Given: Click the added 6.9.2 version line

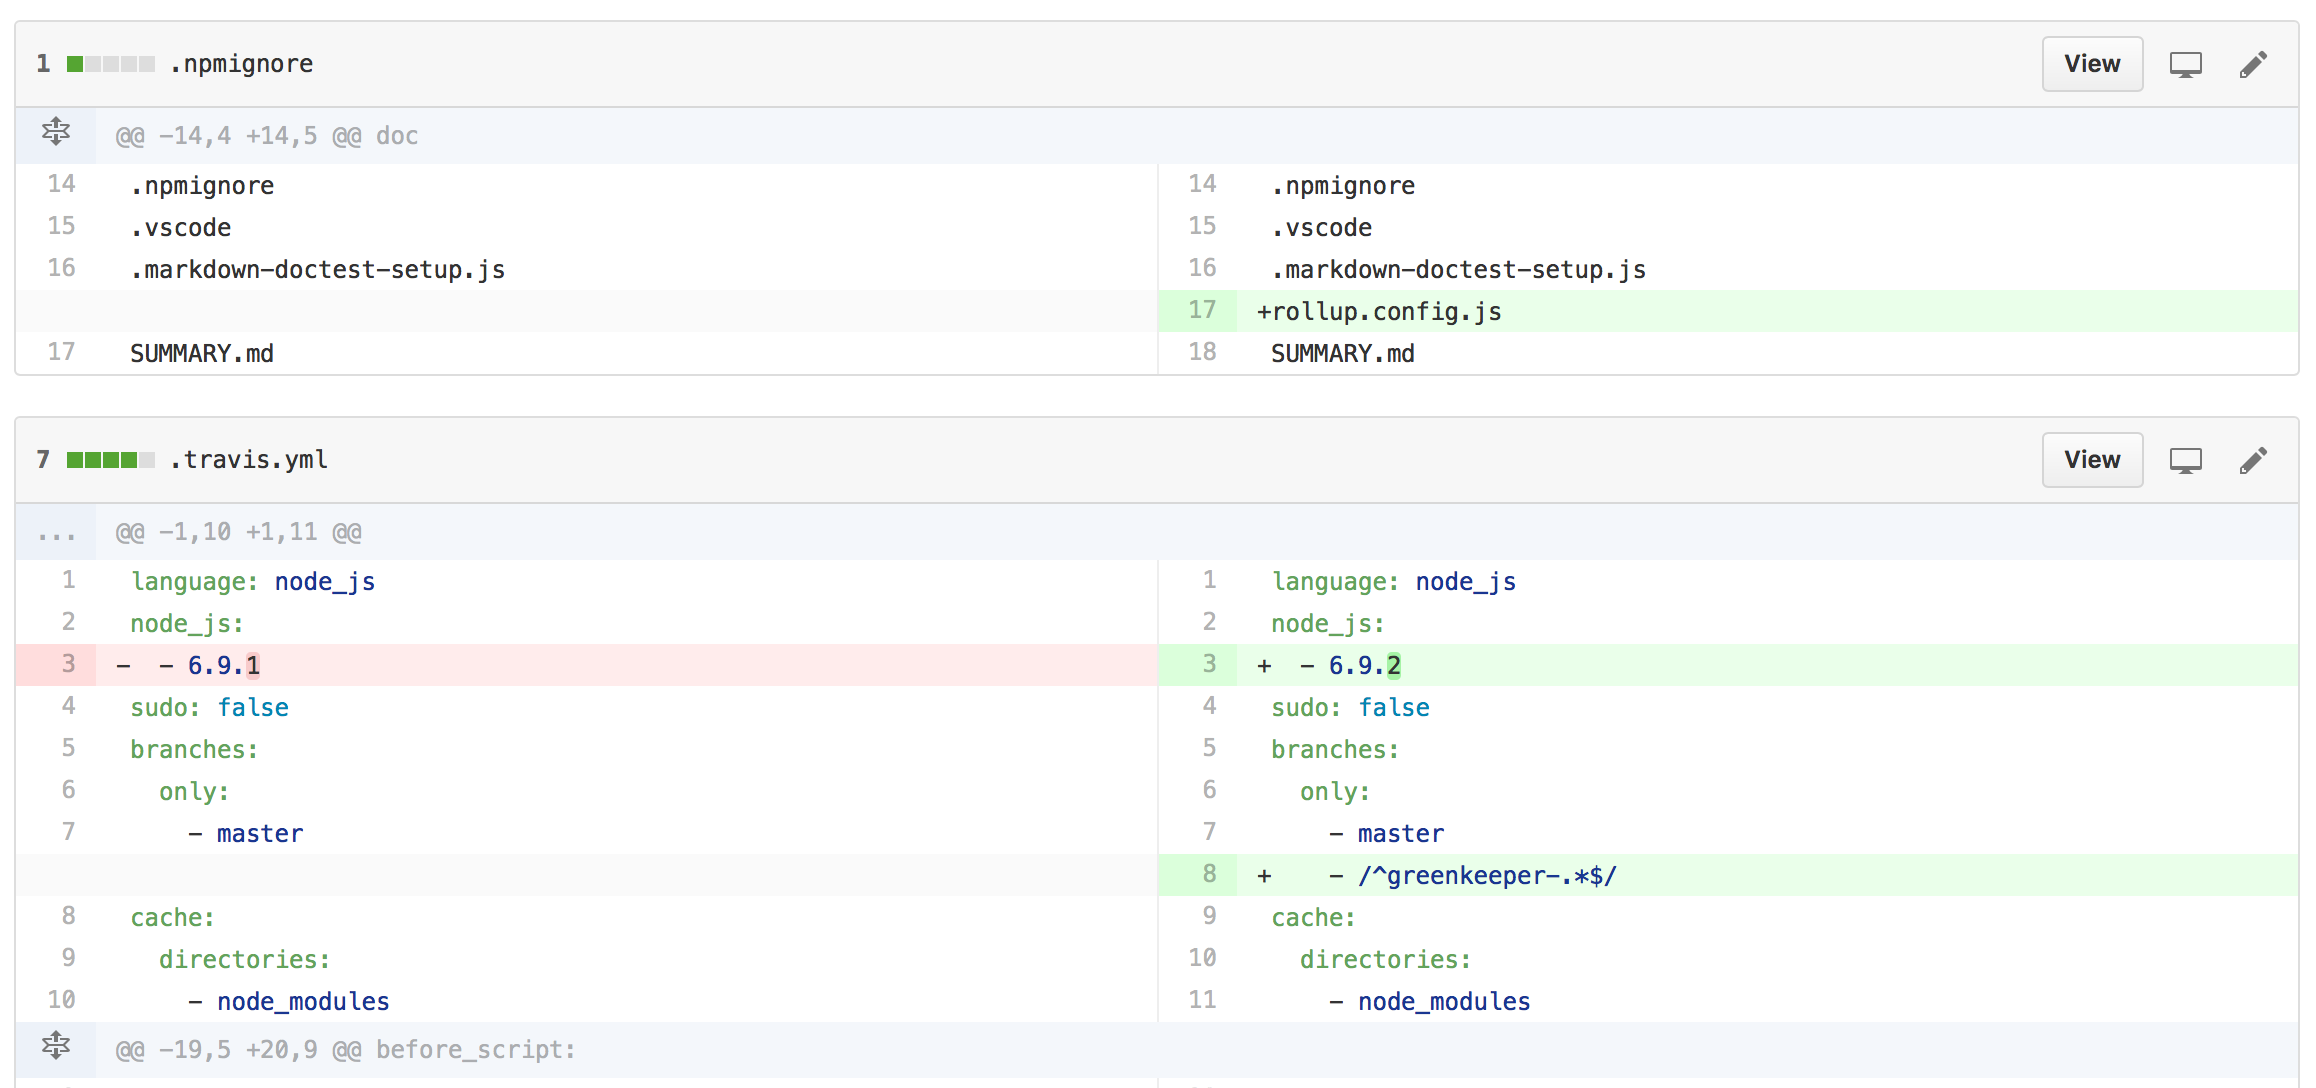Looking at the screenshot, I should (1364, 666).
